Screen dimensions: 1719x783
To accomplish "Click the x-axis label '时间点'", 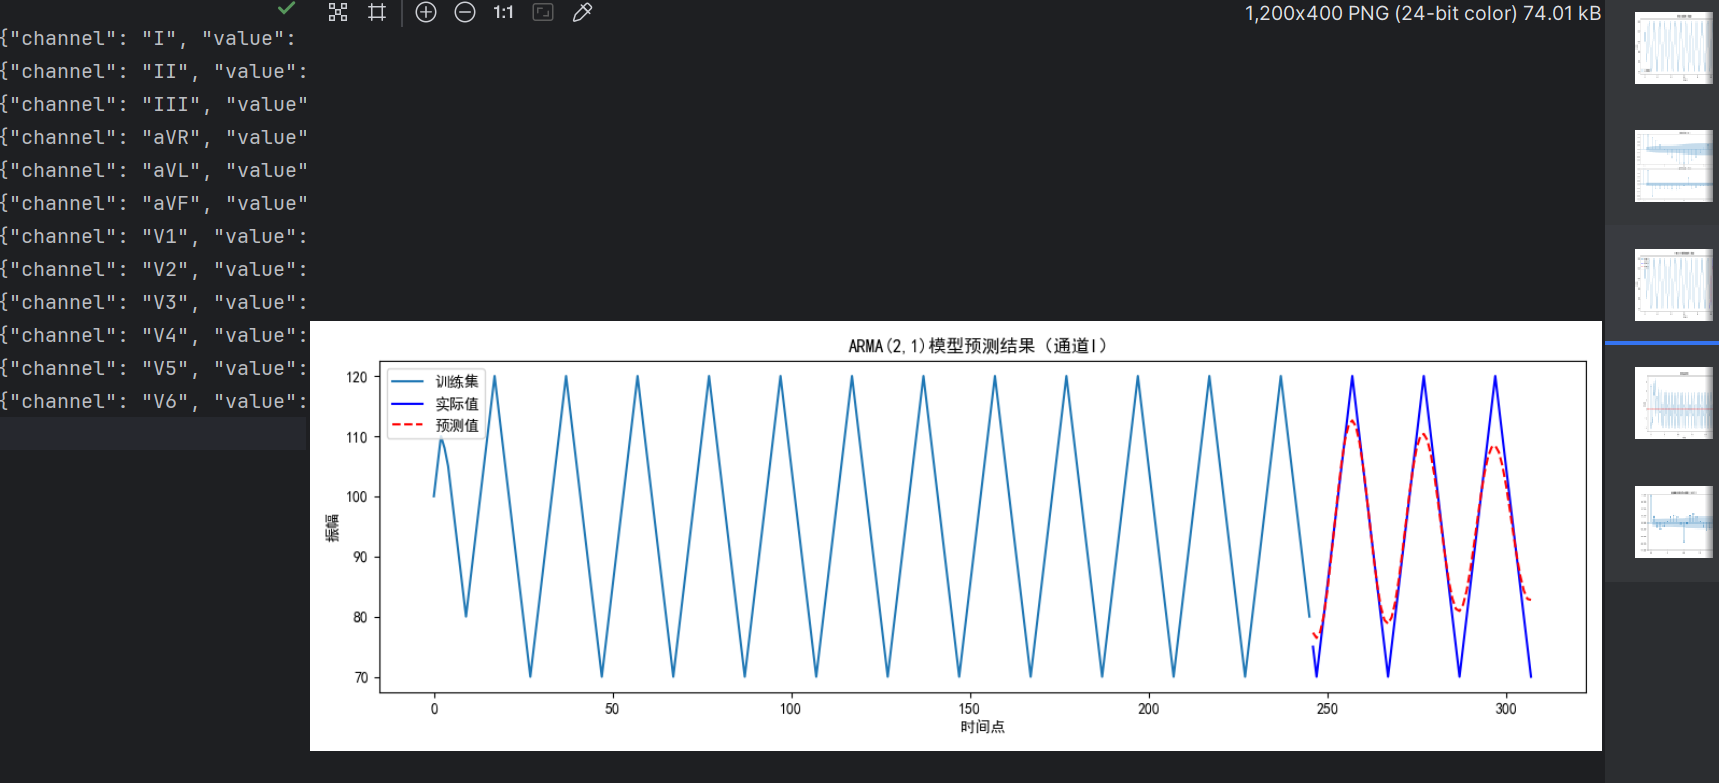I will pos(982,727).
